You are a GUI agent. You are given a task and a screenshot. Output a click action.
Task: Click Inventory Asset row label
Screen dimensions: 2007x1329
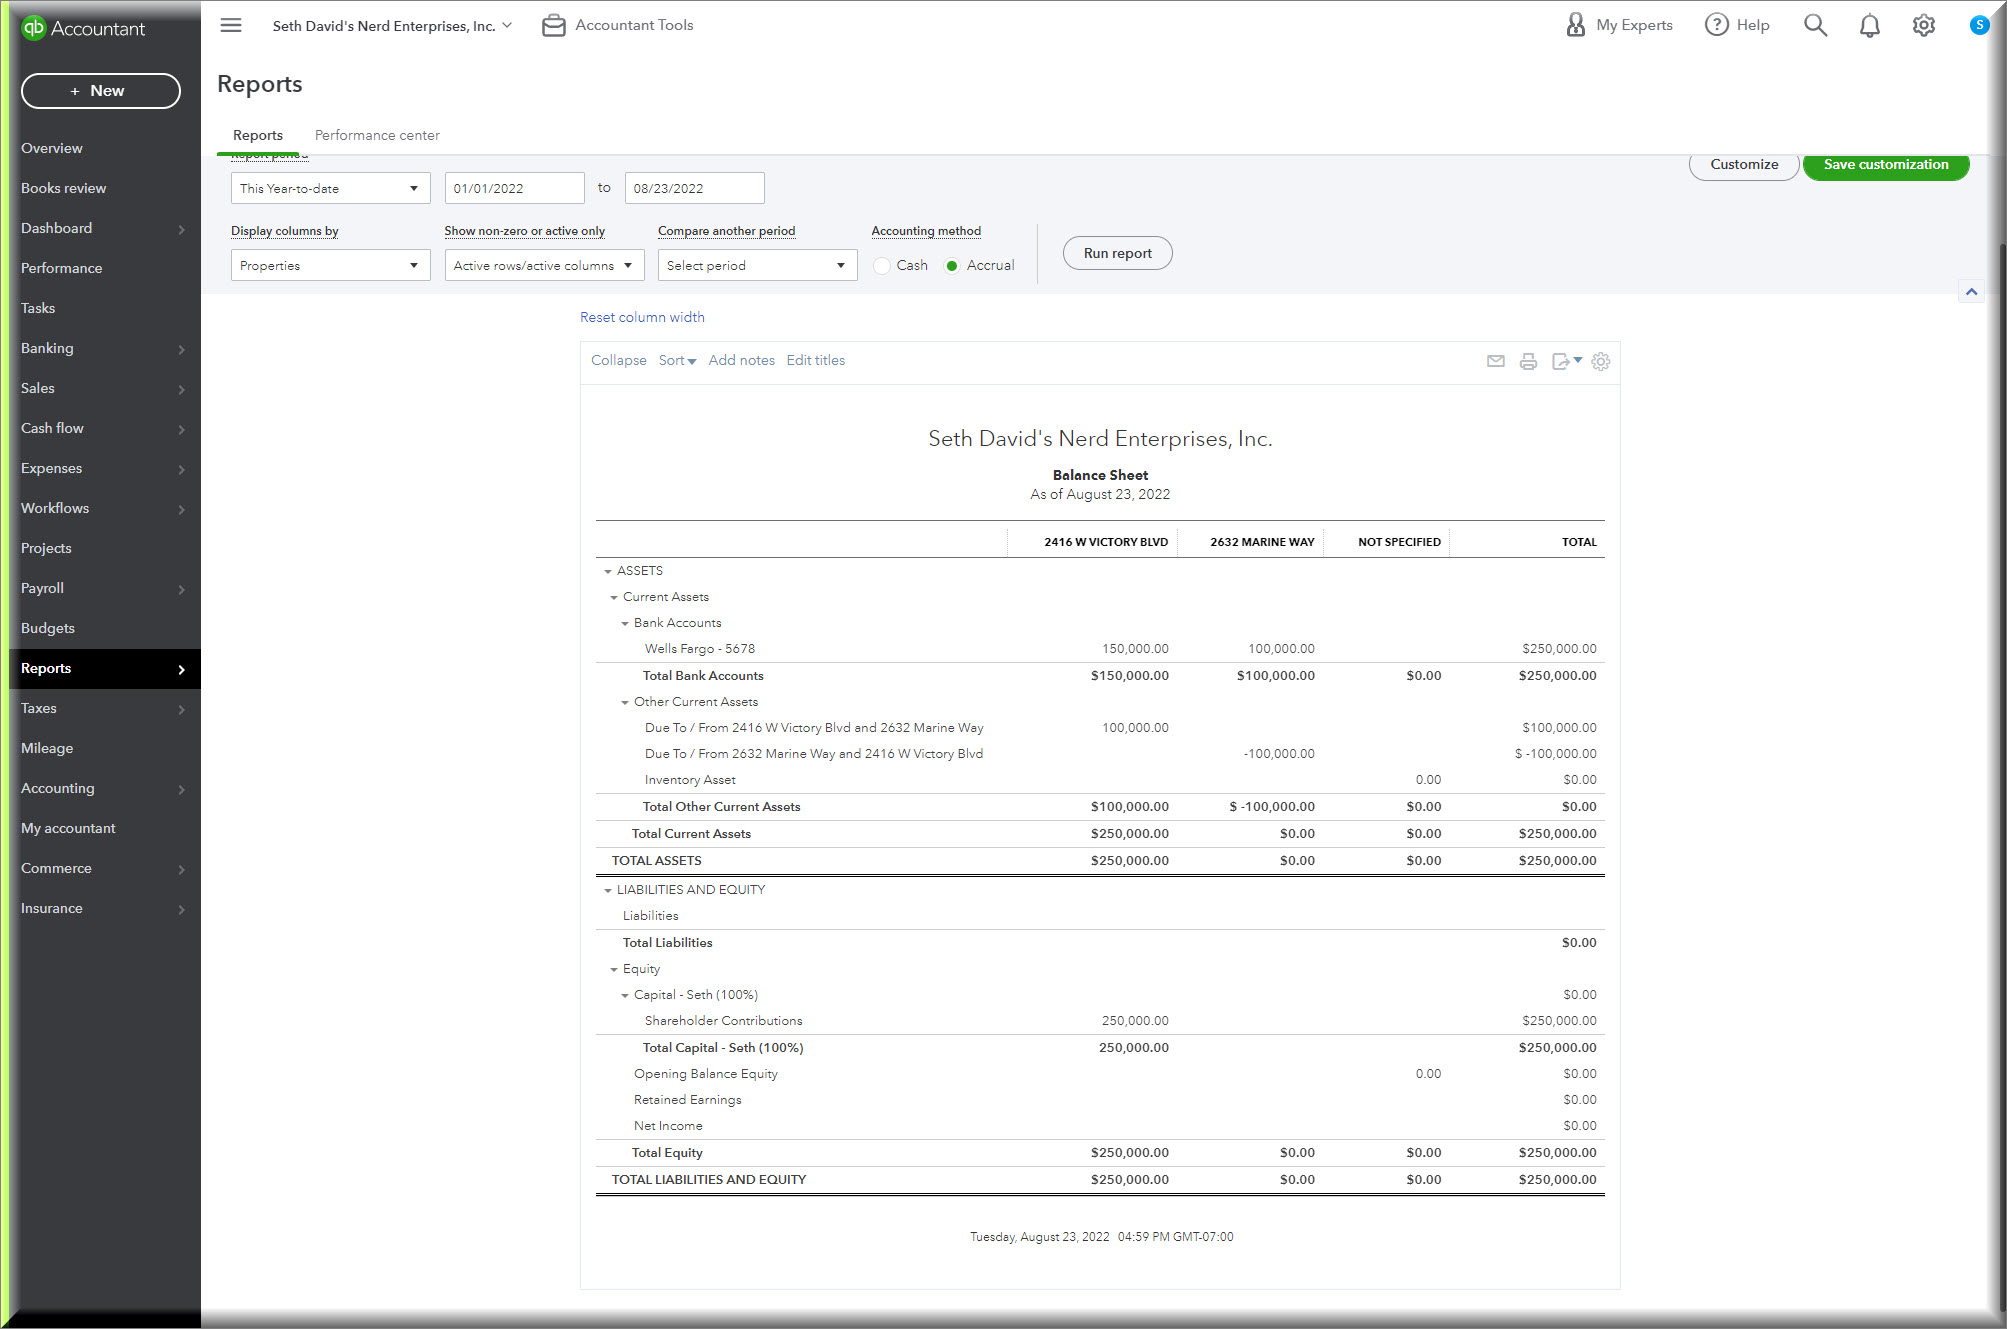point(690,780)
